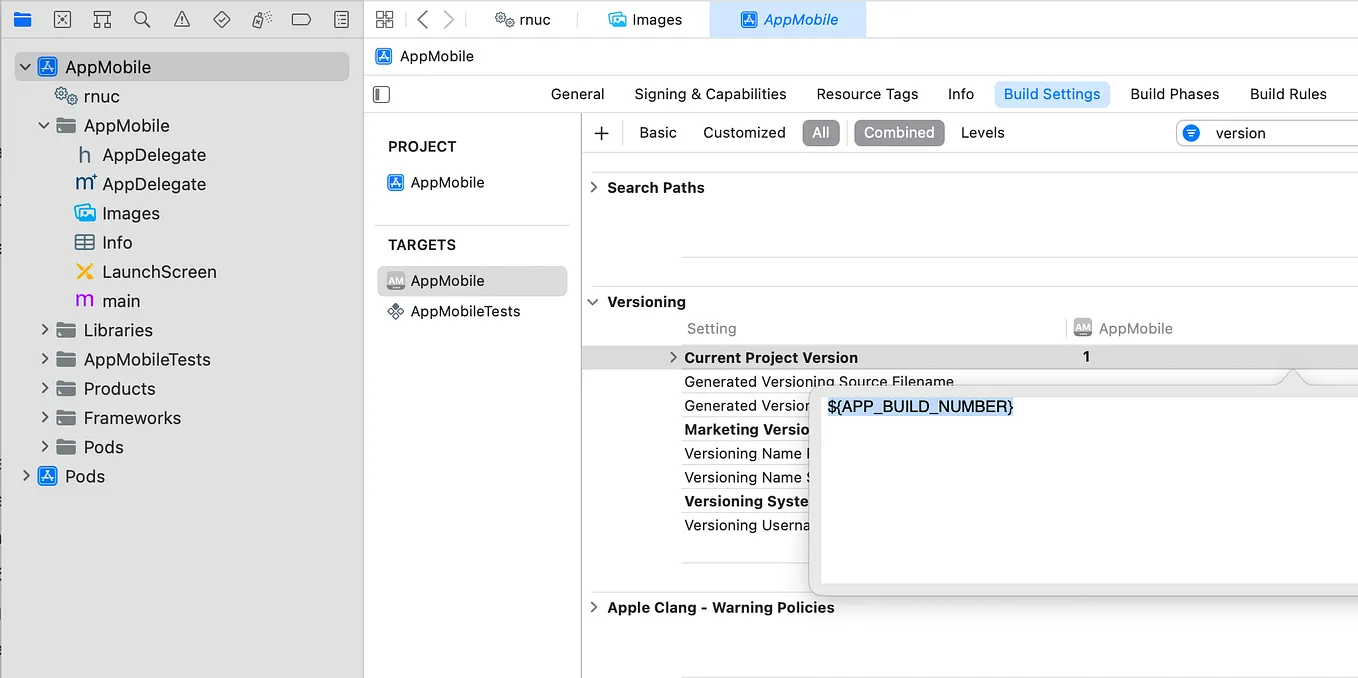The height and width of the screenshot is (678, 1358).
Task: Open the Breakpoint navigator icon
Action: tap(301, 19)
